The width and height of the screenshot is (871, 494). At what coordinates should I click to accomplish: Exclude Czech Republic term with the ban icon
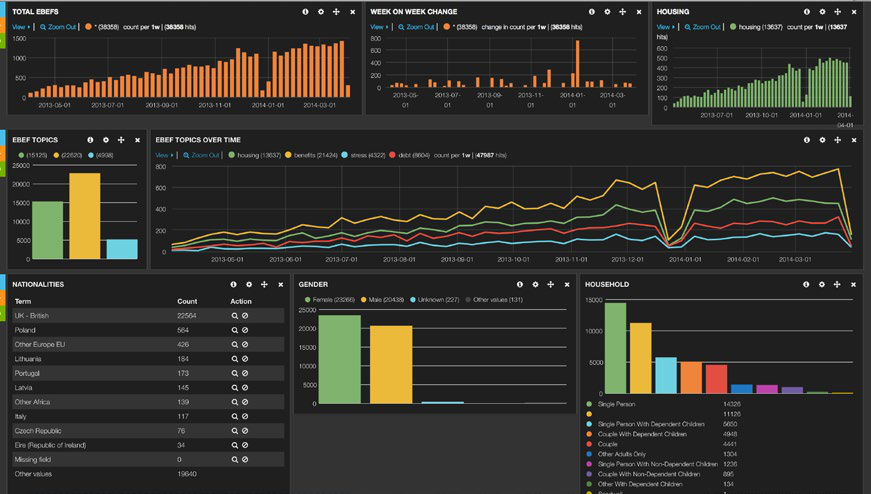pyautogui.click(x=245, y=431)
